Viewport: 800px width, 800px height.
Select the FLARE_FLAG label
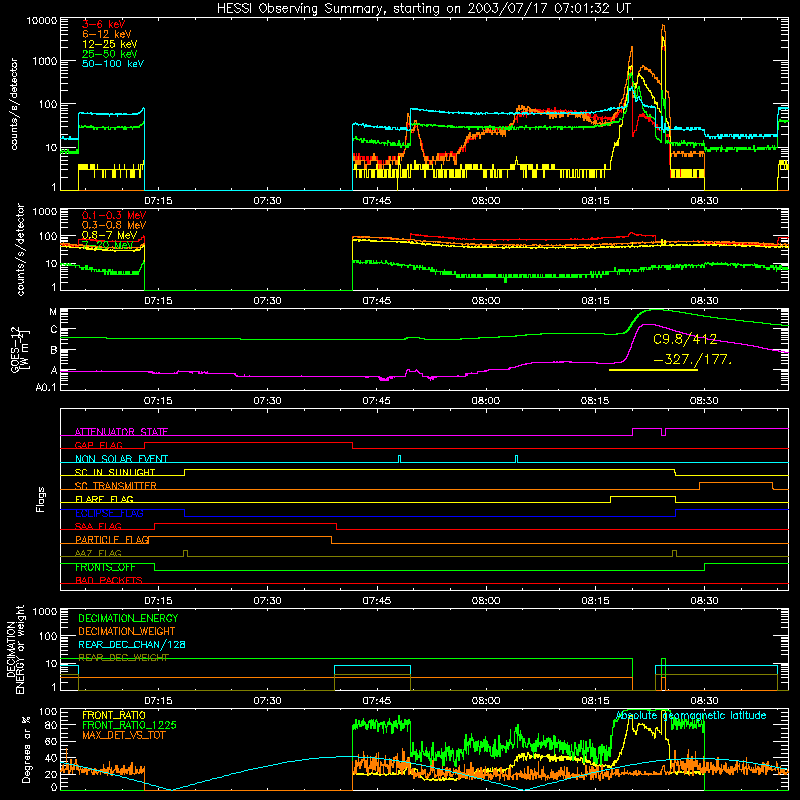click(x=104, y=499)
